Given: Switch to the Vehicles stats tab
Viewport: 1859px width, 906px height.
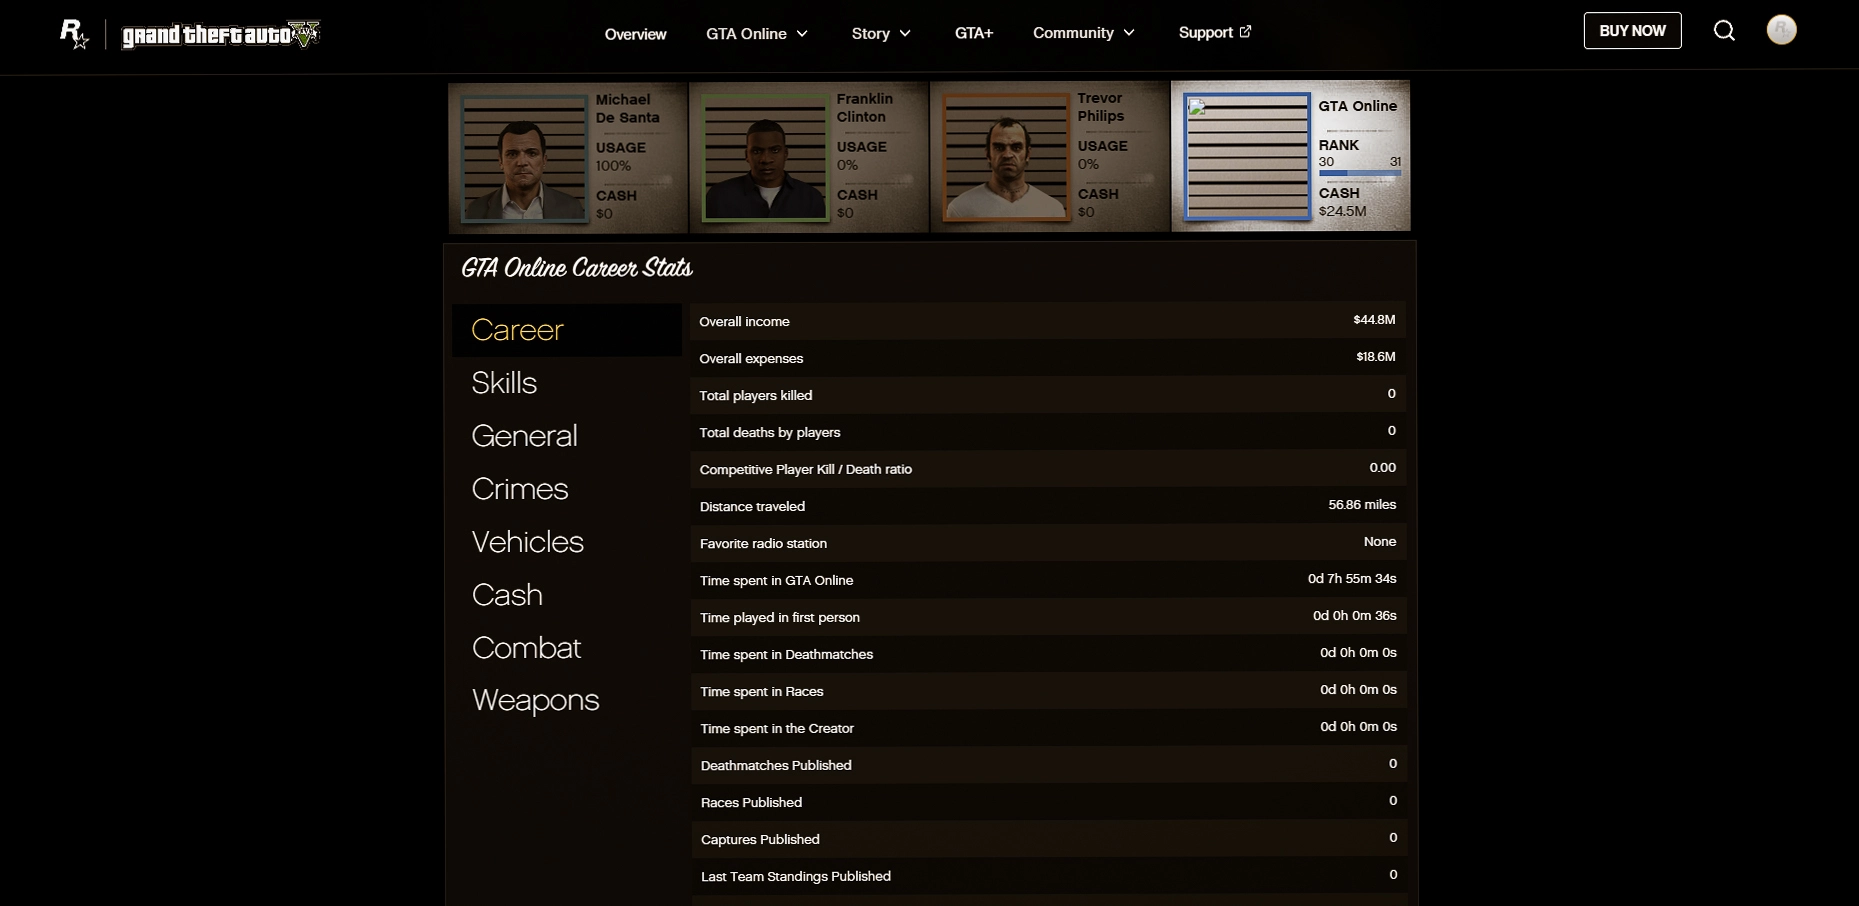Looking at the screenshot, I should pyautogui.click(x=527, y=542).
